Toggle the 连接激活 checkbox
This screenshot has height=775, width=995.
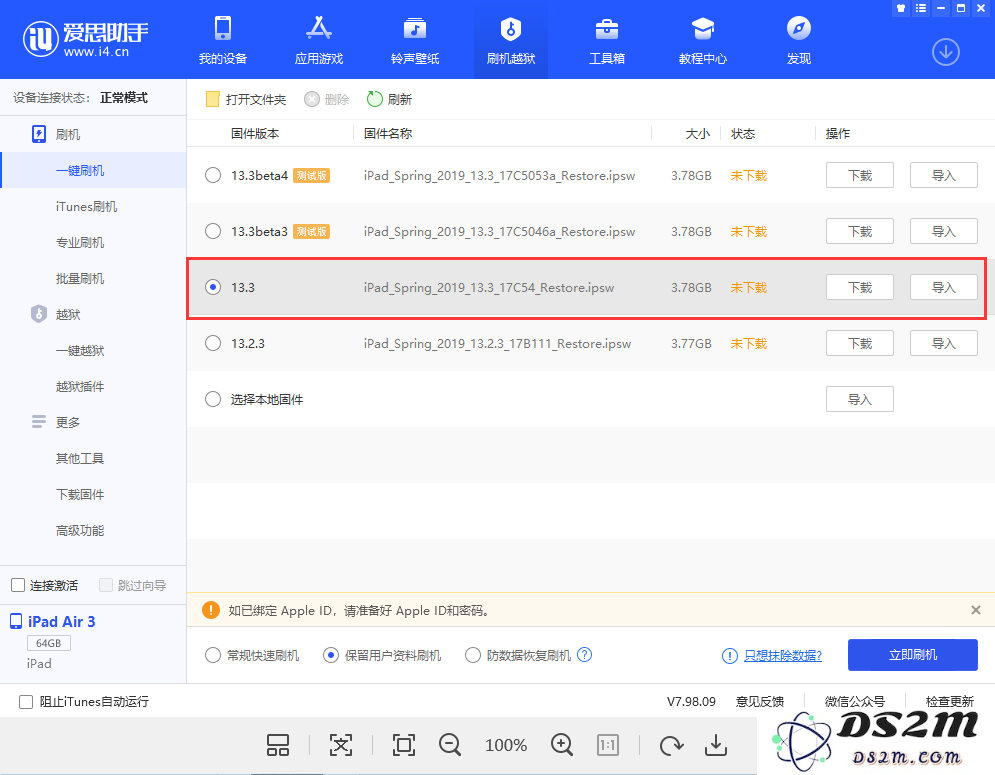[x=18, y=585]
